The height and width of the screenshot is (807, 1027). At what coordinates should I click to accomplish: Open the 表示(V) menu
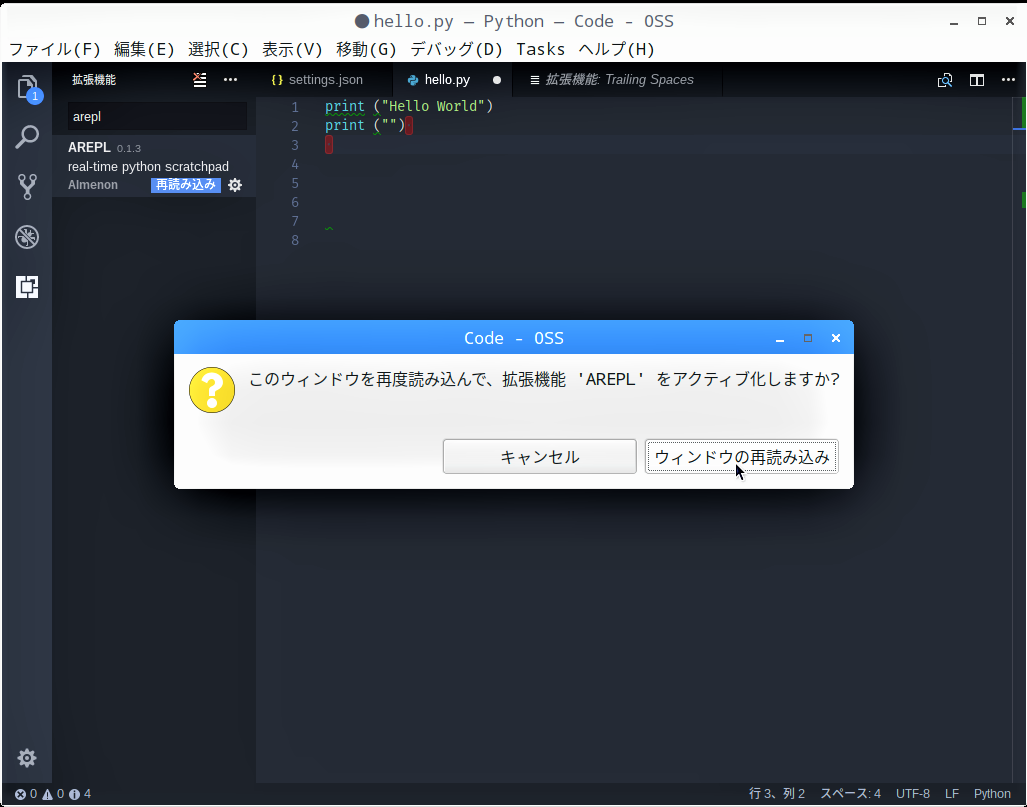pyautogui.click(x=292, y=49)
